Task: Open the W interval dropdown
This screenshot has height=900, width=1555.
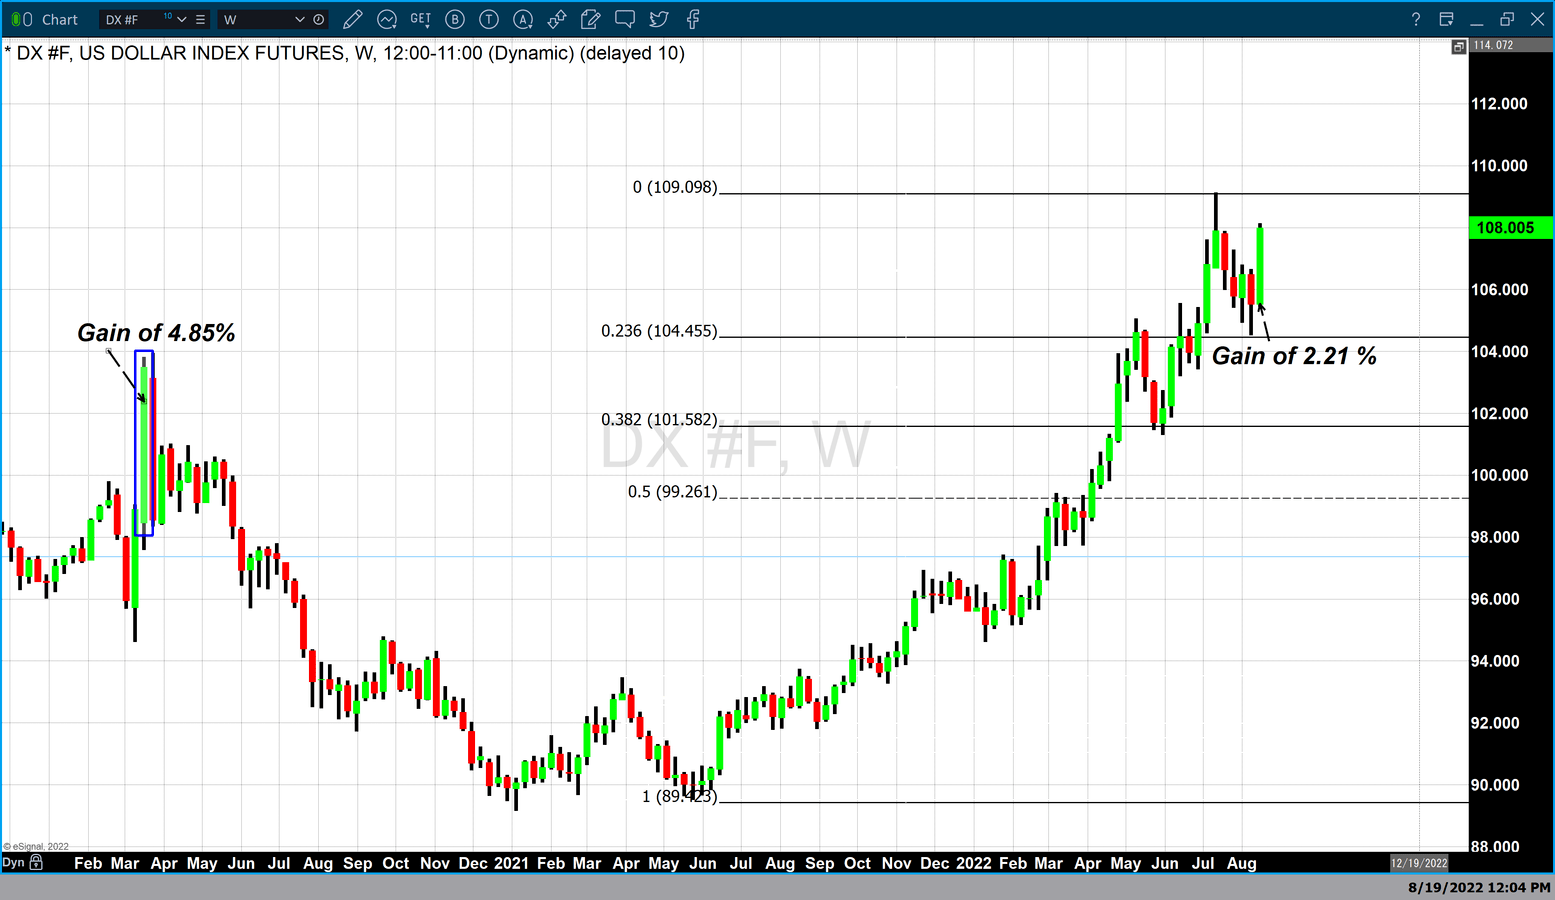Action: pos(300,19)
